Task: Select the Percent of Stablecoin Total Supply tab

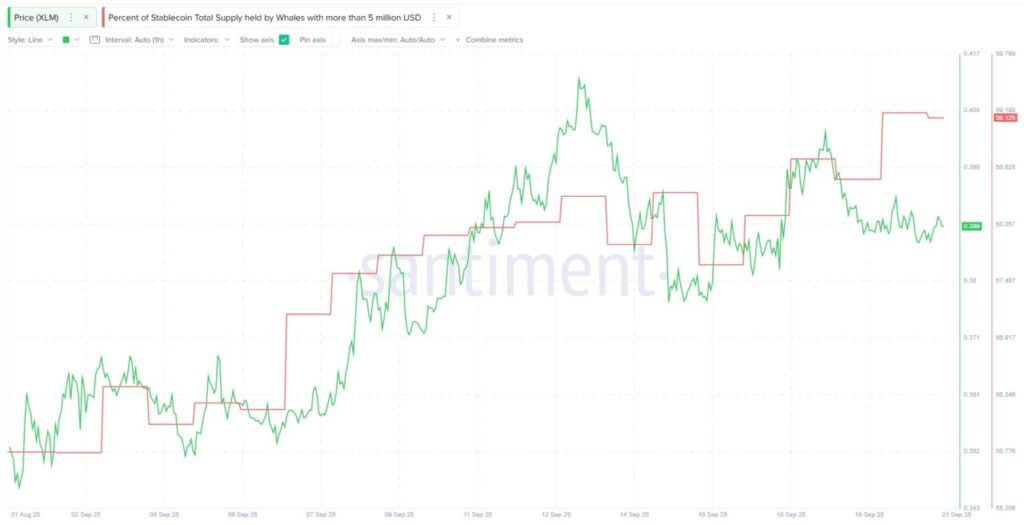Action: pos(266,17)
